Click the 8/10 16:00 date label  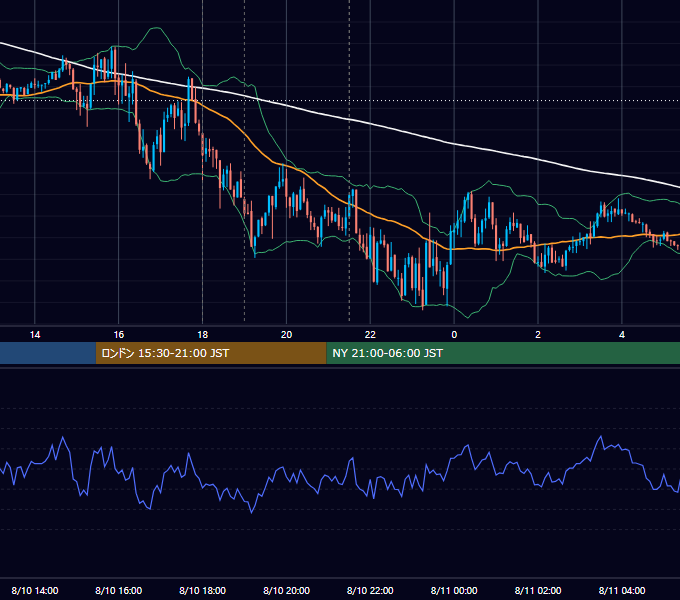pos(118,590)
